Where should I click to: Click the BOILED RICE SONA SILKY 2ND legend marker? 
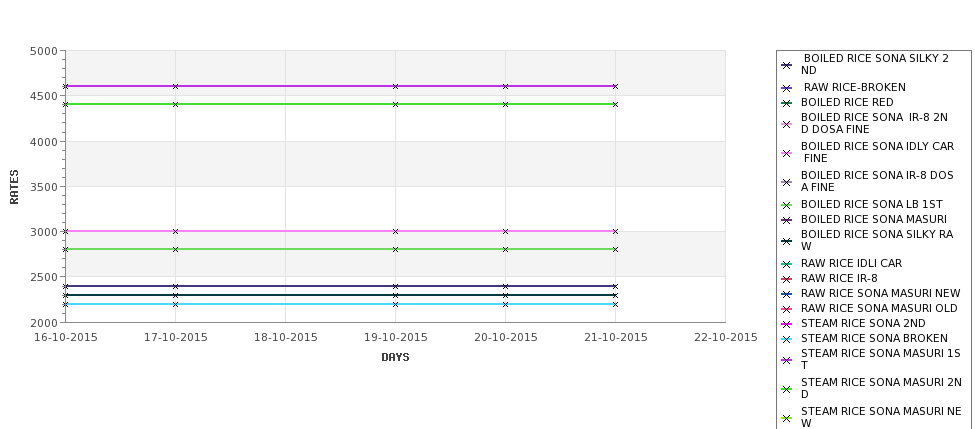point(787,65)
